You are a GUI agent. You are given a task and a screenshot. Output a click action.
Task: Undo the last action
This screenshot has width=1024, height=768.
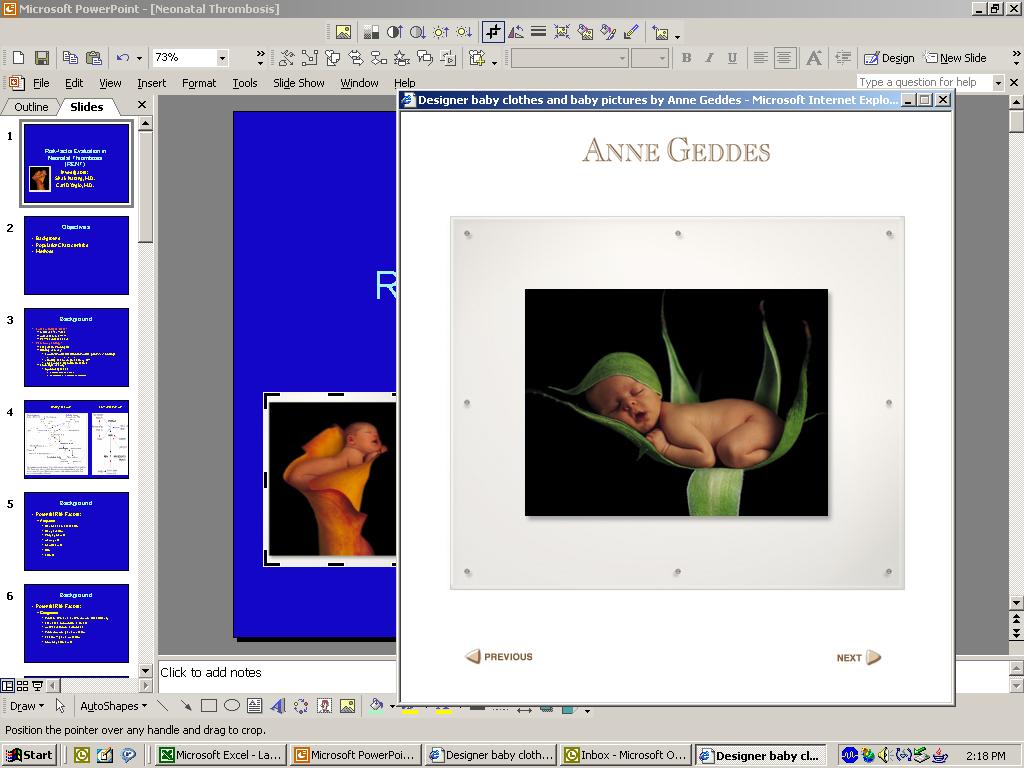pyautogui.click(x=122, y=58)
